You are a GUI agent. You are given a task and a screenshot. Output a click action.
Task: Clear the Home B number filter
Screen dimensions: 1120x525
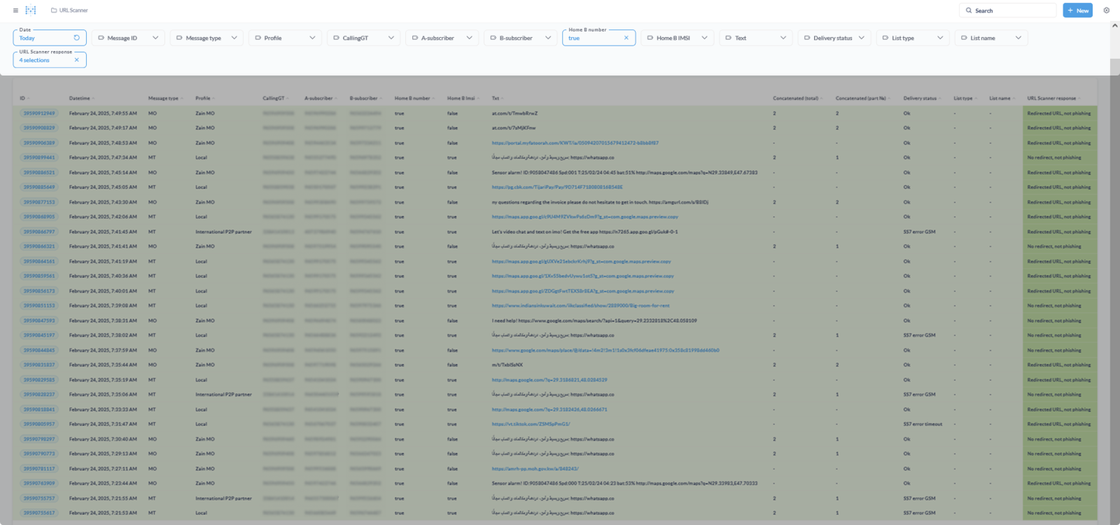[x=627, y=38]
